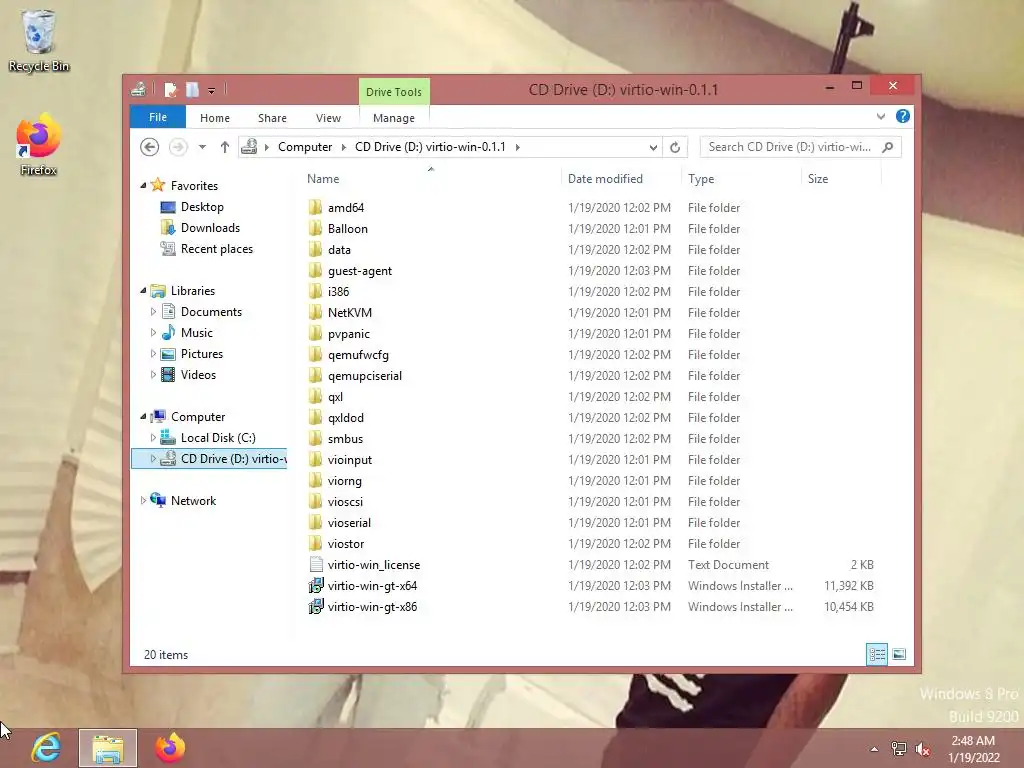Screen dimensions: 1024x768
Task: Expand the ribbon with the chevron
Action: point(881,116)
